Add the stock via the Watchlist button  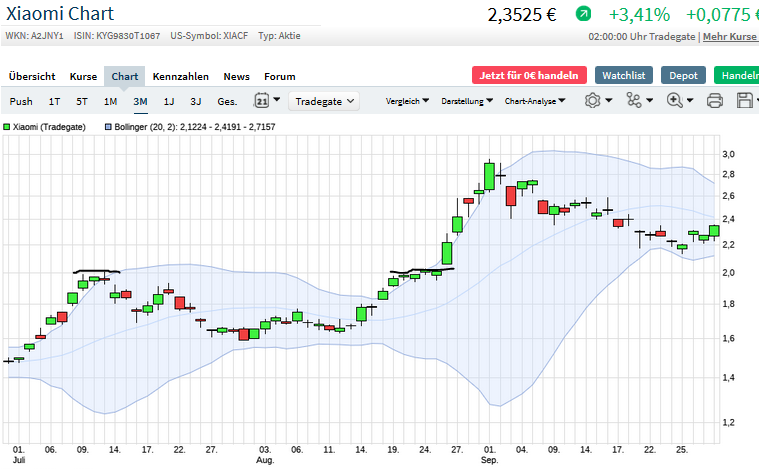623,76
